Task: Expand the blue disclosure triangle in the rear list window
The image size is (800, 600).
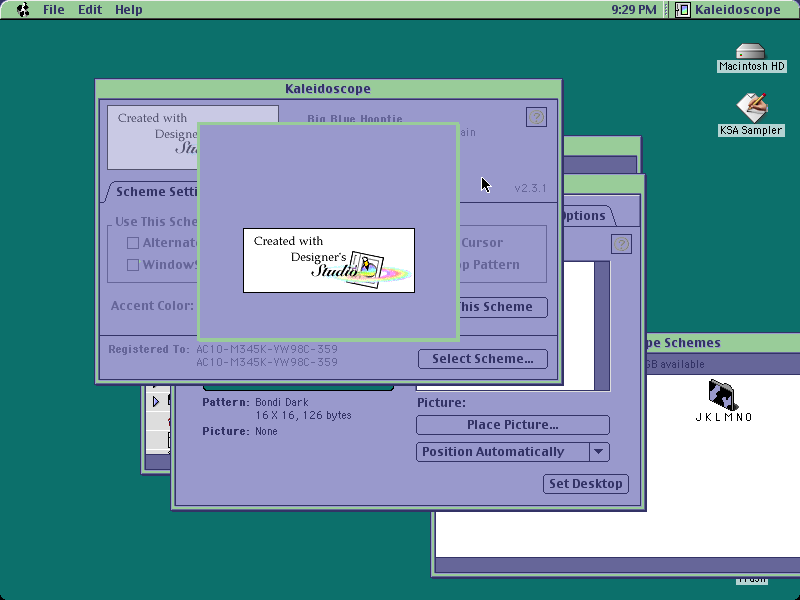Action: [x=156, y=402]
